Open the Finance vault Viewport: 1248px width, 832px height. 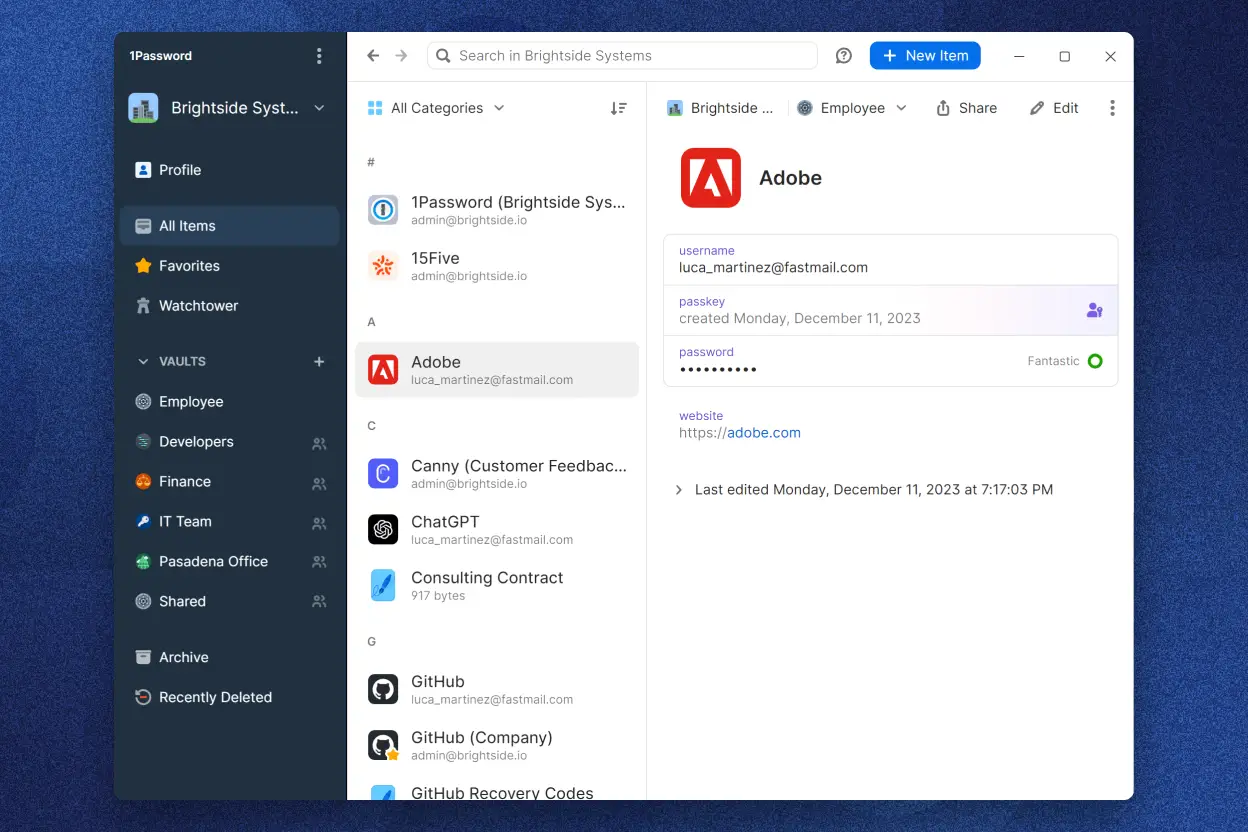pyautogui.click(x=184, y=481)
